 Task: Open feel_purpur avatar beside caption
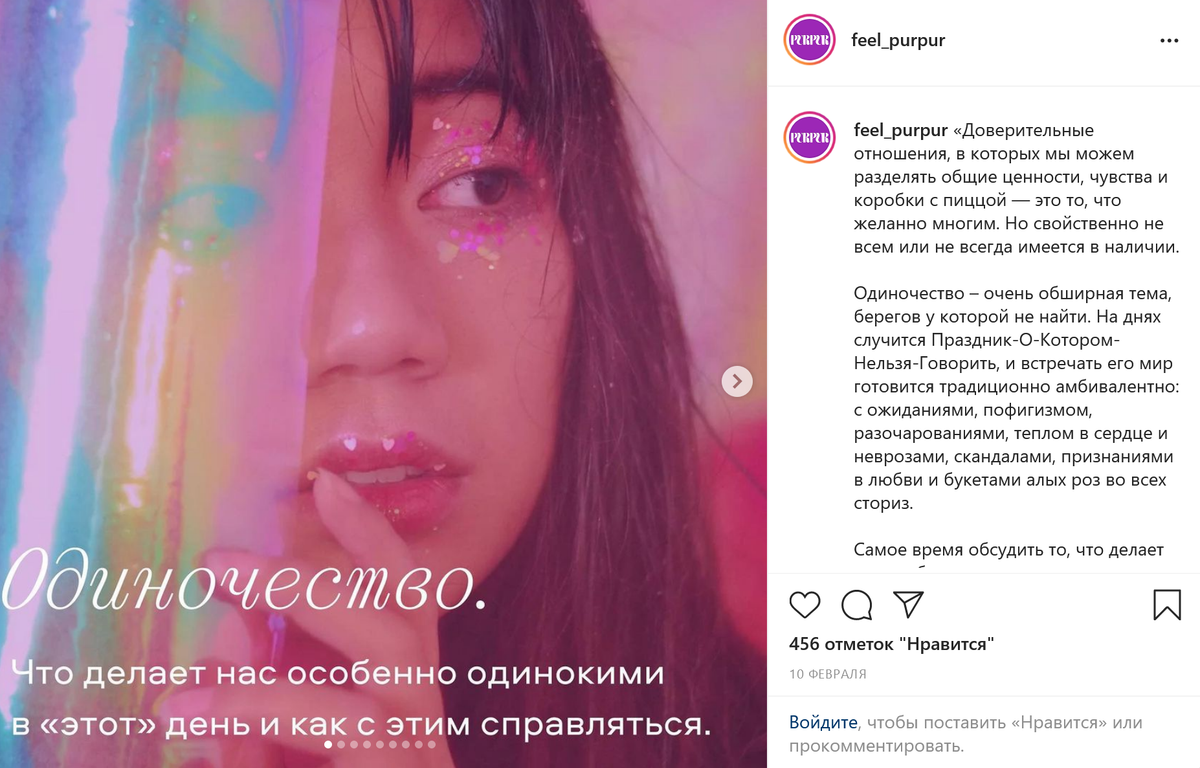(x=810, y=137)
